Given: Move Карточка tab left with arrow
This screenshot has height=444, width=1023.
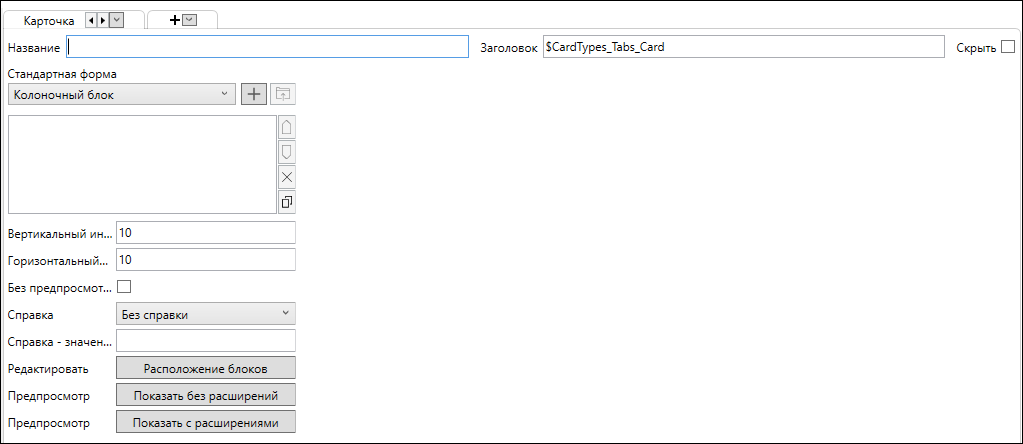Looking at the screenshot, I should [x=92, y=20].
